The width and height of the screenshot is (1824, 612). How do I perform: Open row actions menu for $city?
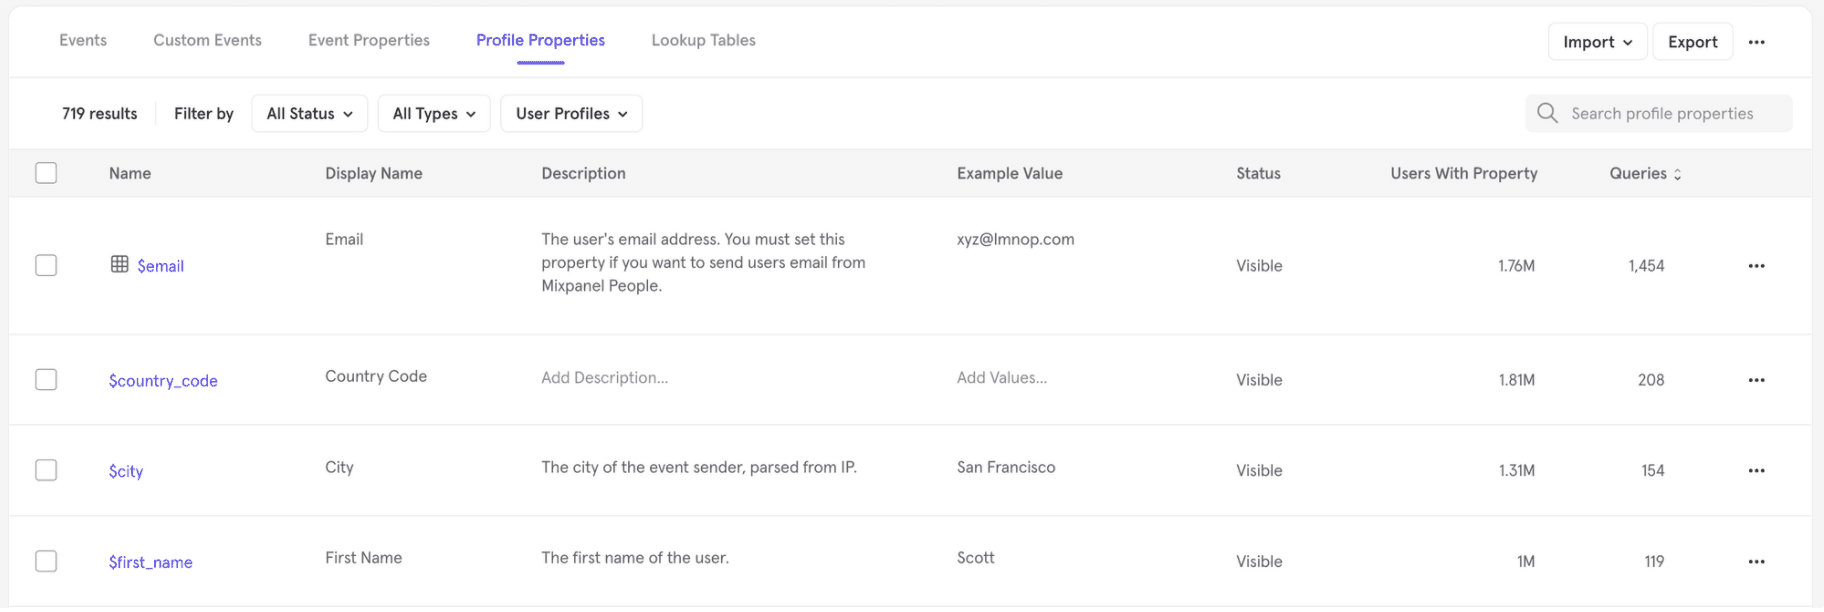pyautogui.click(x=1756, y=471)
